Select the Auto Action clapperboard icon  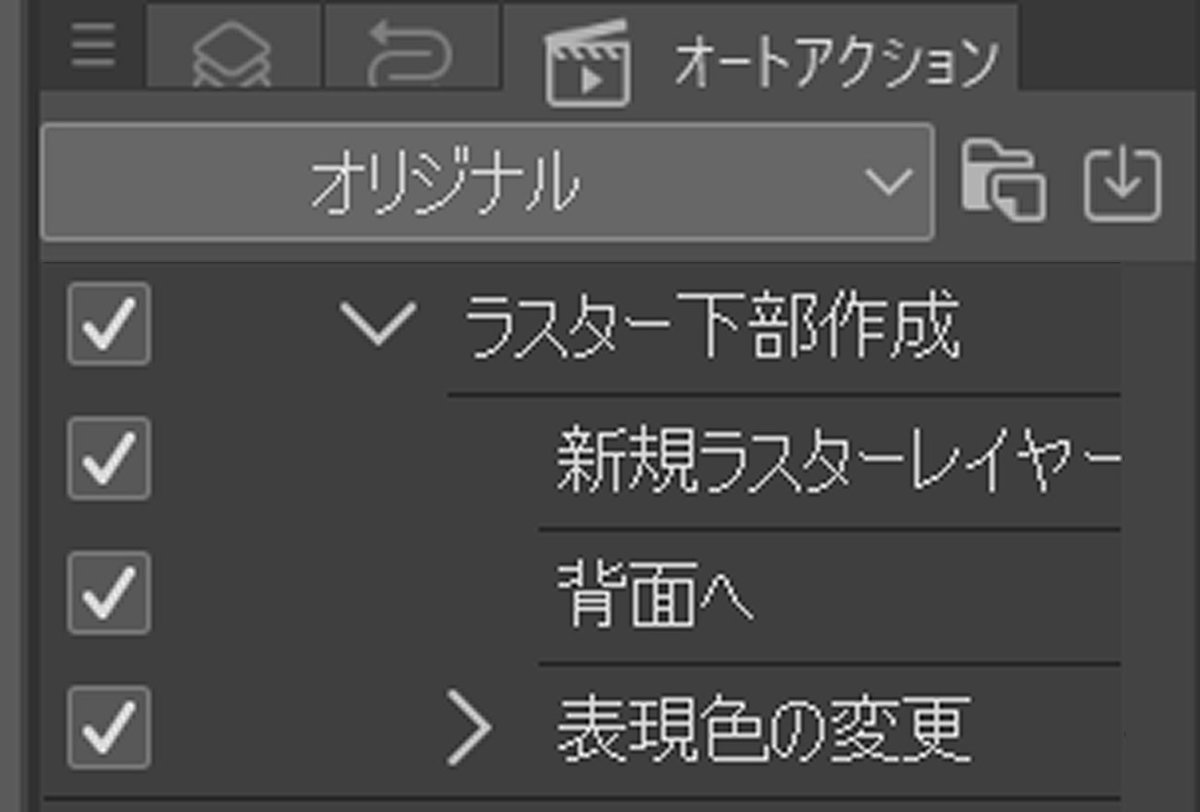click(x=588, y=62)
